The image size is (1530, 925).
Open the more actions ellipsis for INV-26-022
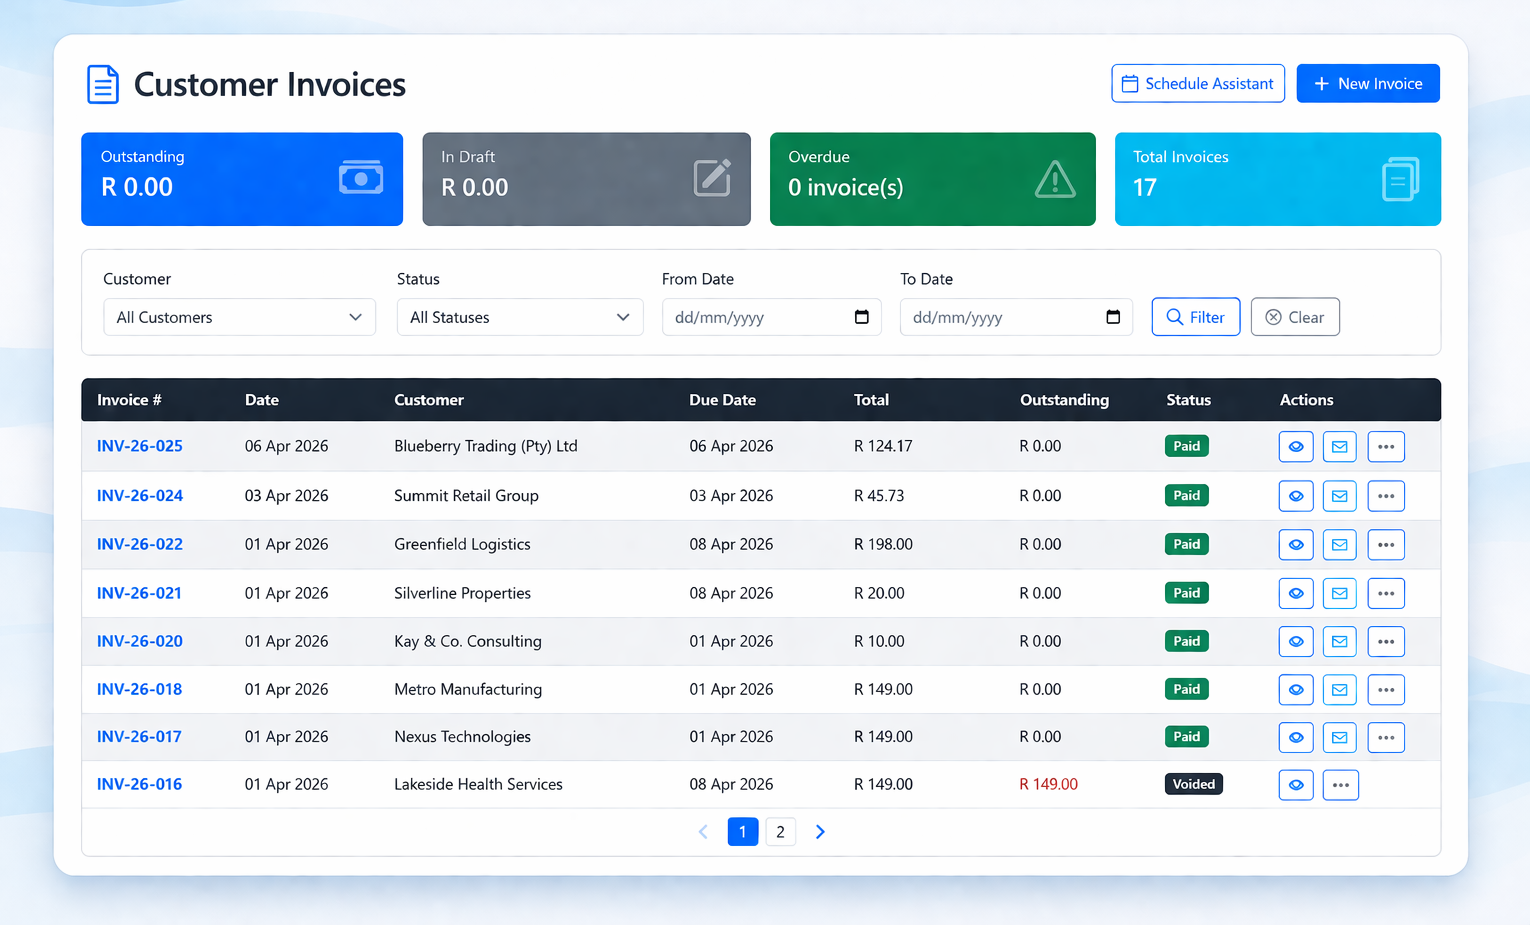click(1386, 544)
